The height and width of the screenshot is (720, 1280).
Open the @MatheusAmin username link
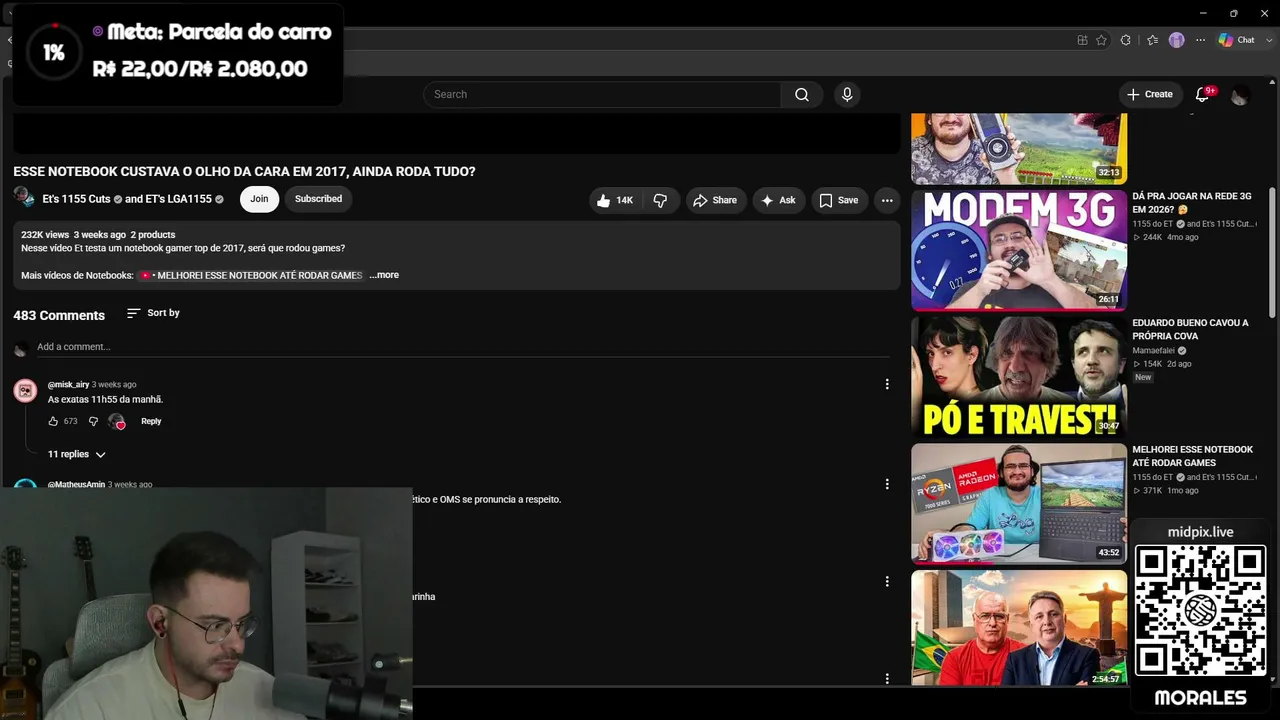coord(76,485)
